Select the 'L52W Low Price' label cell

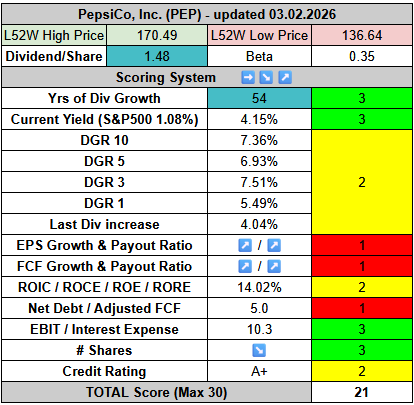pyautogui.click(x=259, y=35)
